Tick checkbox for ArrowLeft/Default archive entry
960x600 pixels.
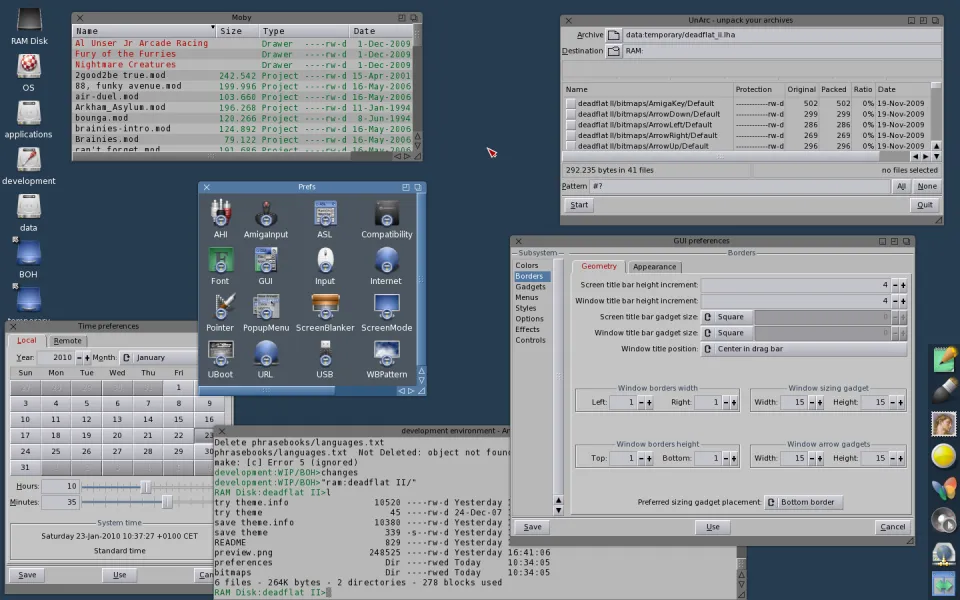(570, 125)
